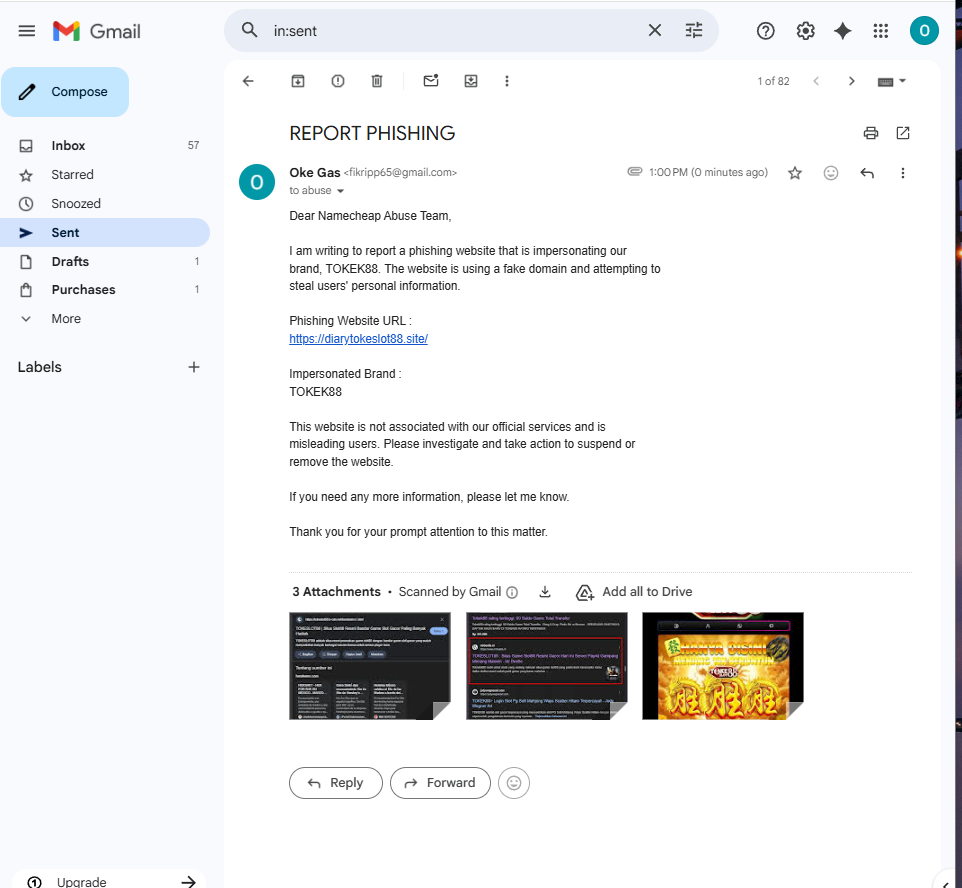Open the main menu hamburger icon
This screenshot has width=962, height=888.
tap(26, 31)
